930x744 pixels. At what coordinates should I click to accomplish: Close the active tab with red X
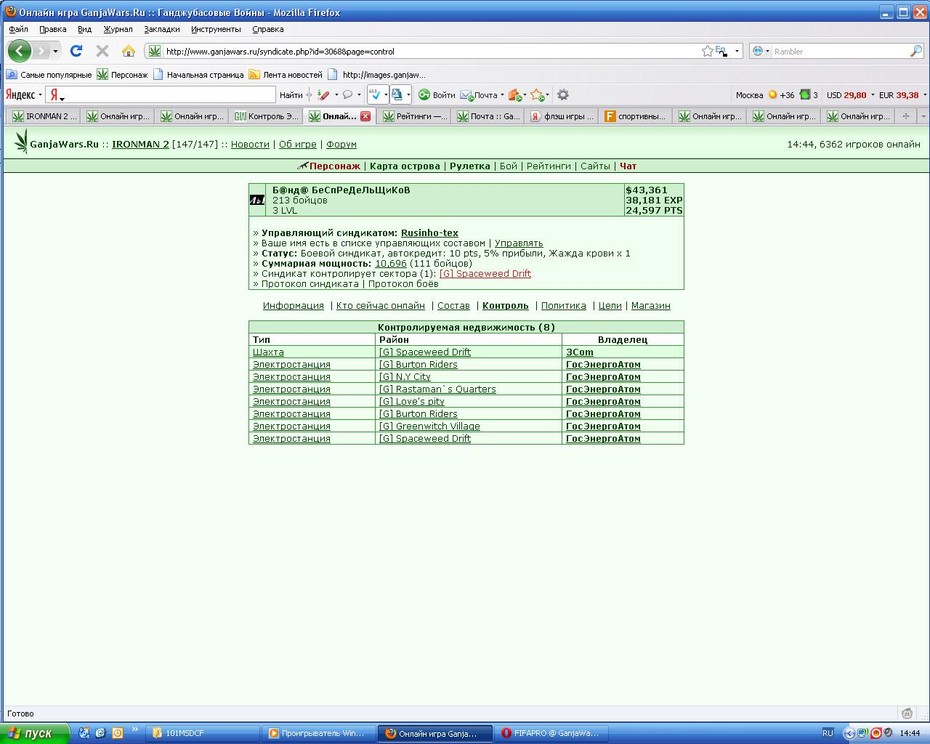pos(365,116)
